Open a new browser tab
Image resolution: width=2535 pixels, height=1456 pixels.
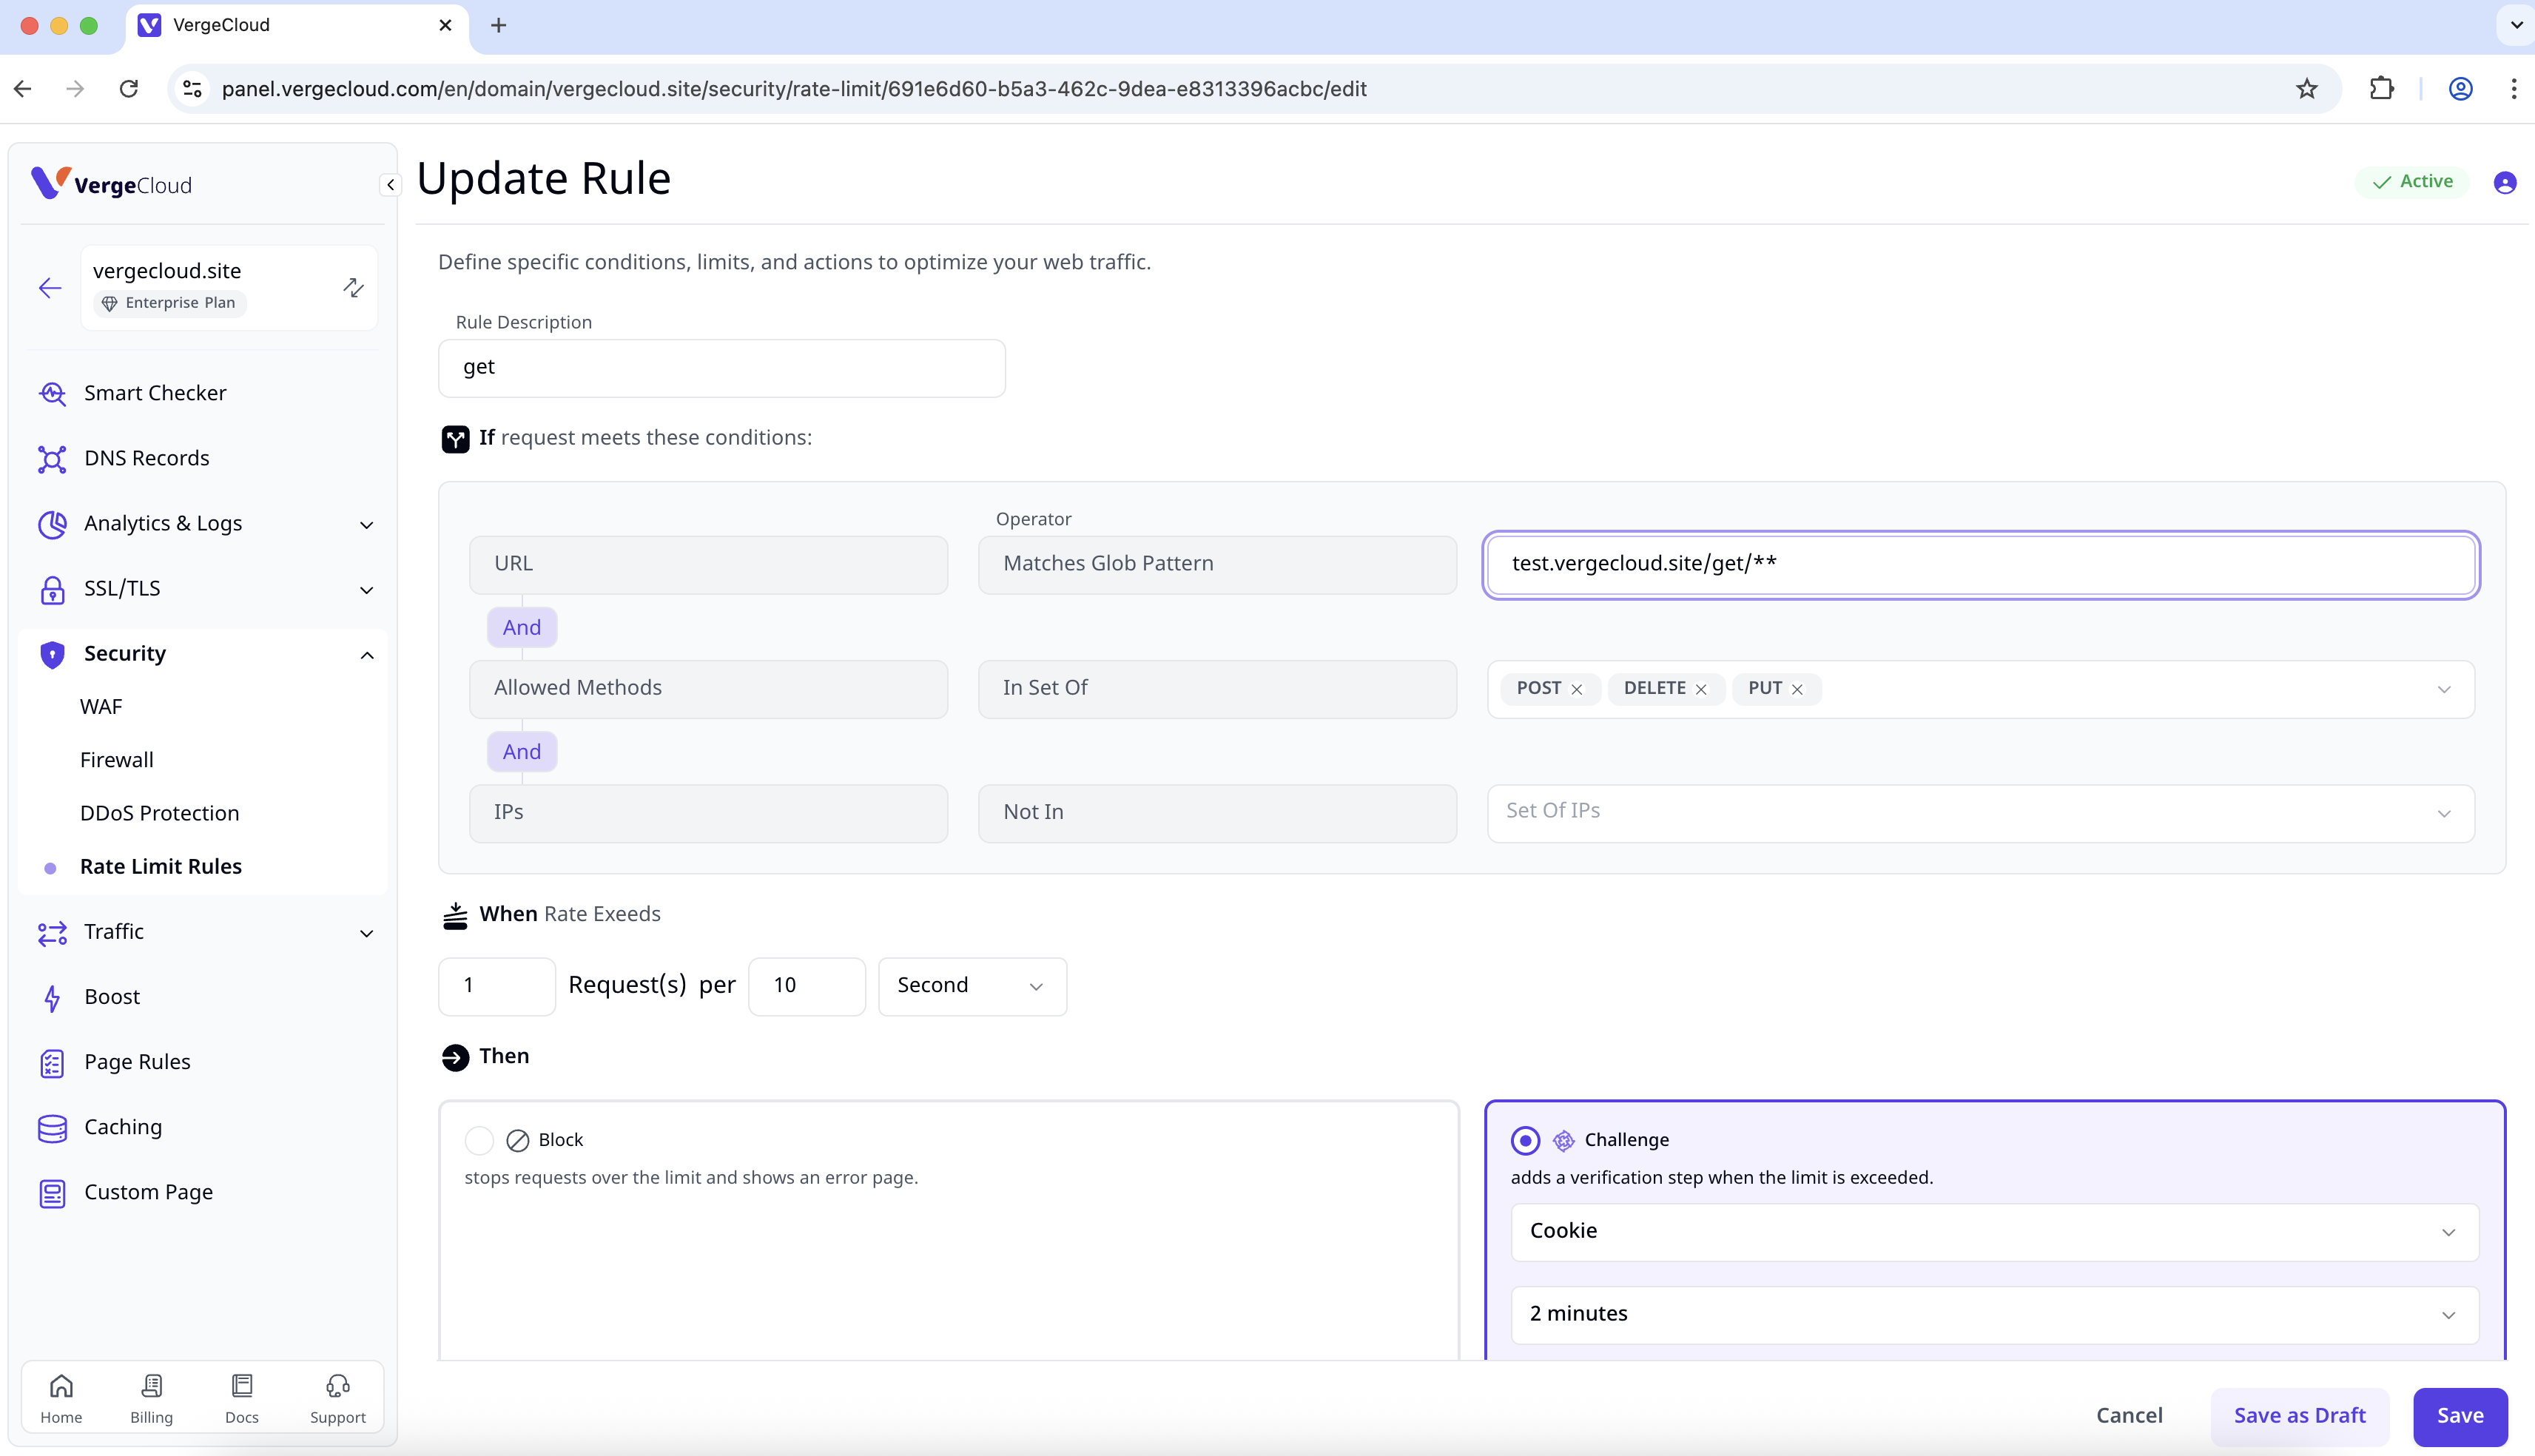[x=498, y=25]
